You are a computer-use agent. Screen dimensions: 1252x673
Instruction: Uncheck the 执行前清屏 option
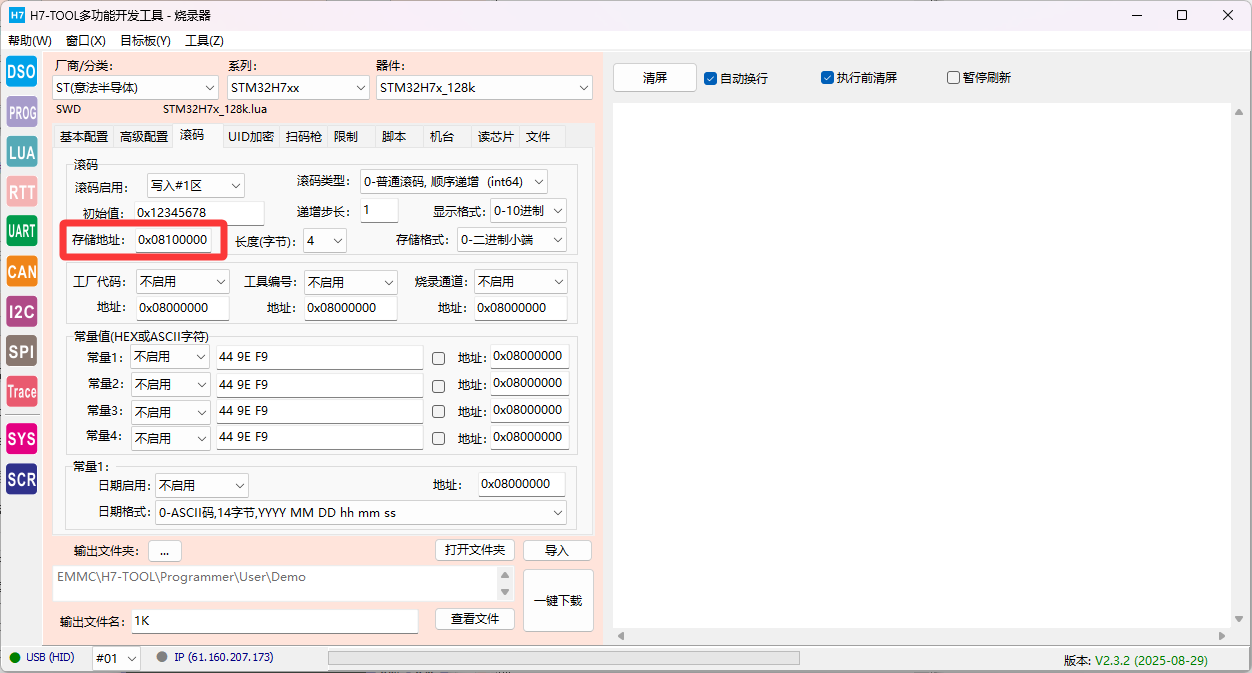[827, 78]
